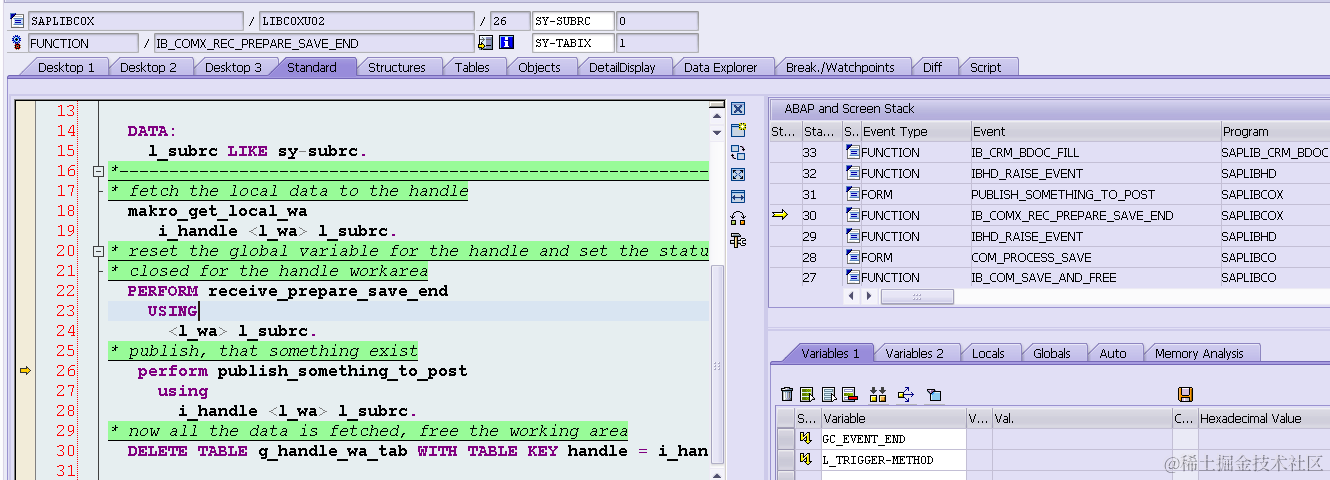Collapse the comment block at line 20

pyautogui.click(x=98, y=251)
